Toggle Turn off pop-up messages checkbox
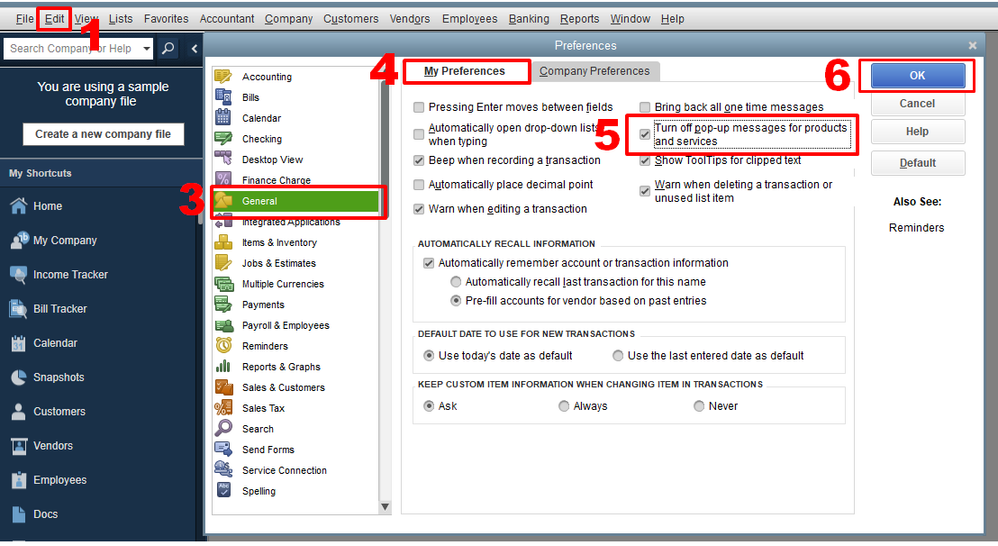This screenshot has width=998, height=546. 645,134
